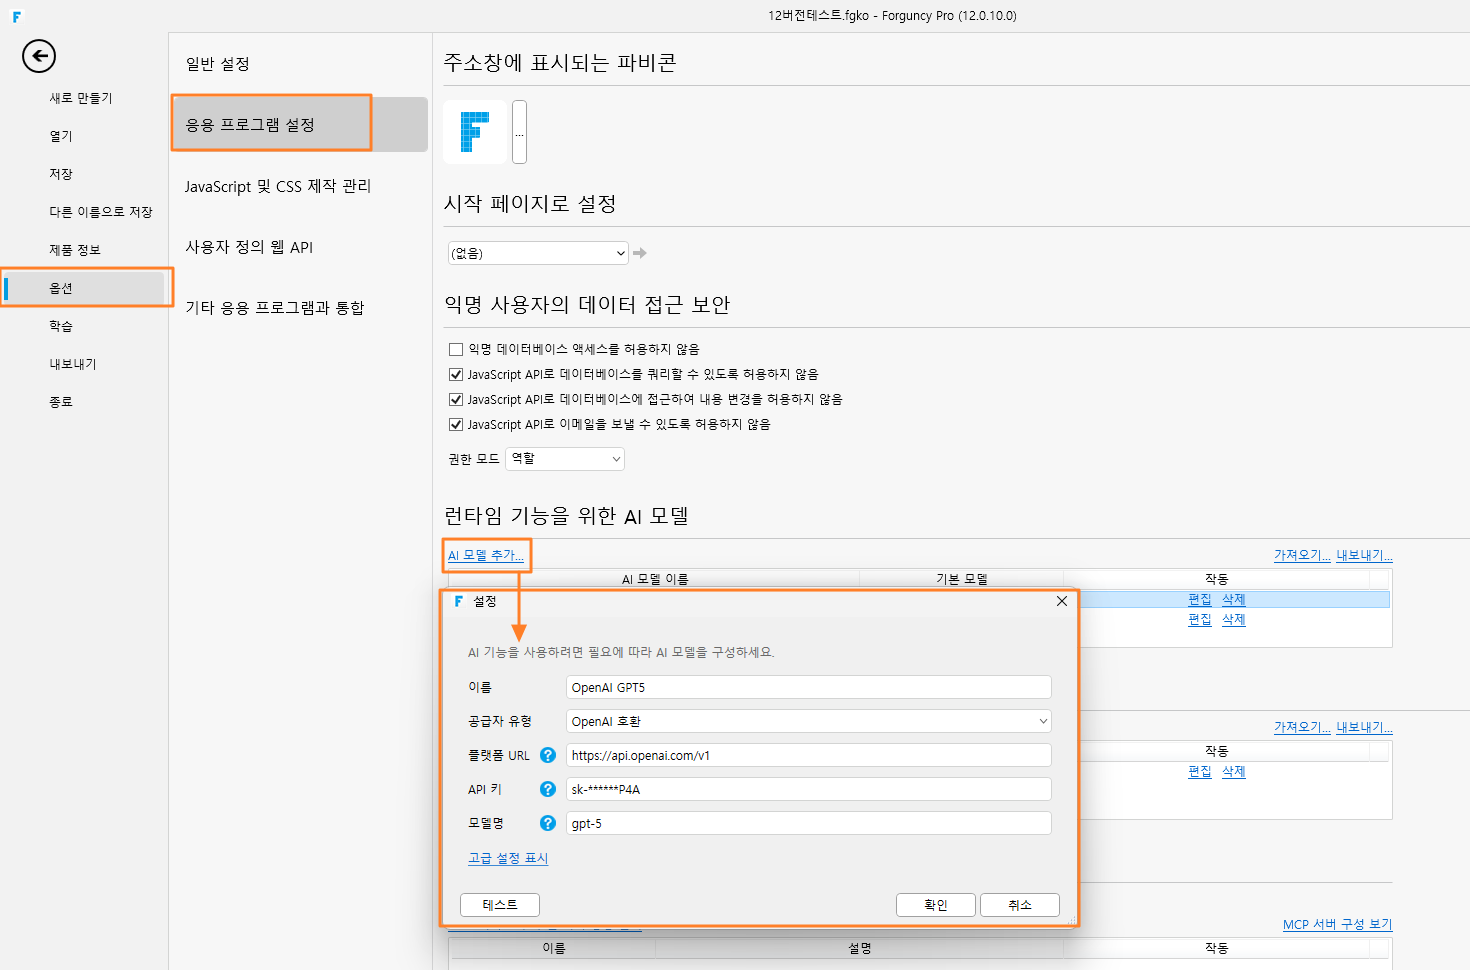Screen dimensions: 1470x970
Task: Click 내보내기... link in the AI 모델 section
Action: click(1365, 556)
